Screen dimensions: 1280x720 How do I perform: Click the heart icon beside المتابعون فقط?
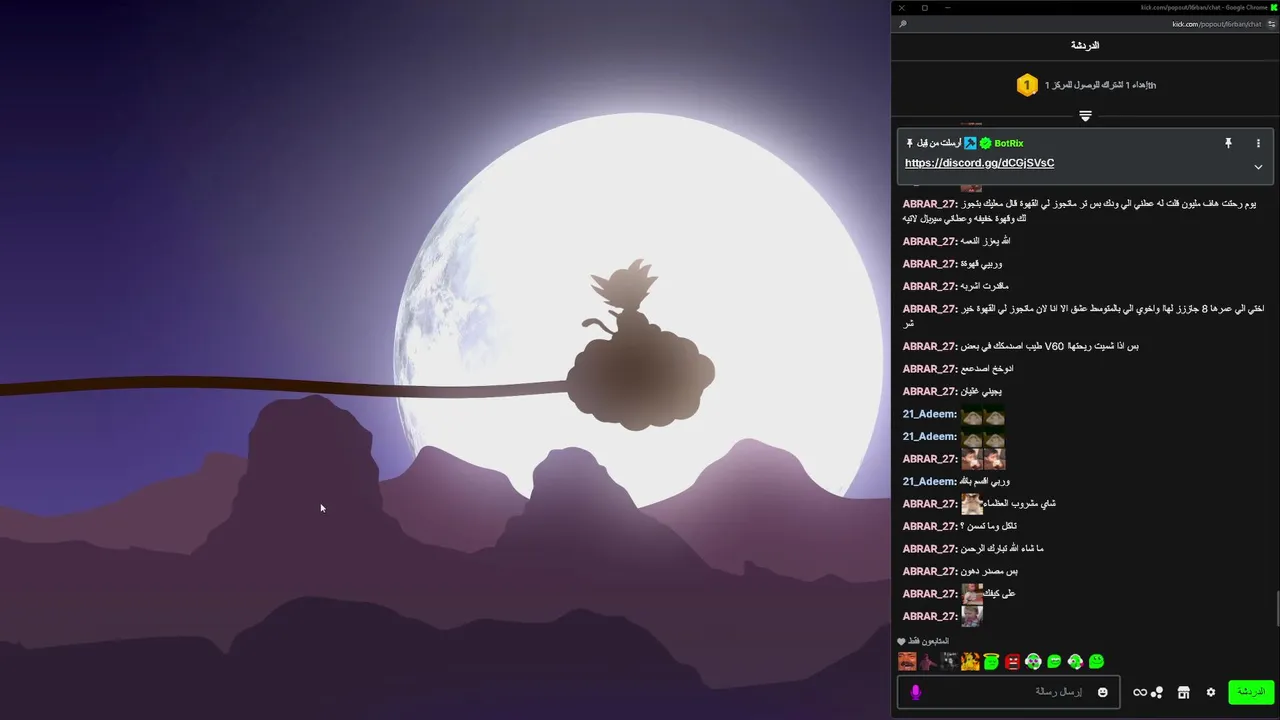pyautogui.click(x=901, y=641)
